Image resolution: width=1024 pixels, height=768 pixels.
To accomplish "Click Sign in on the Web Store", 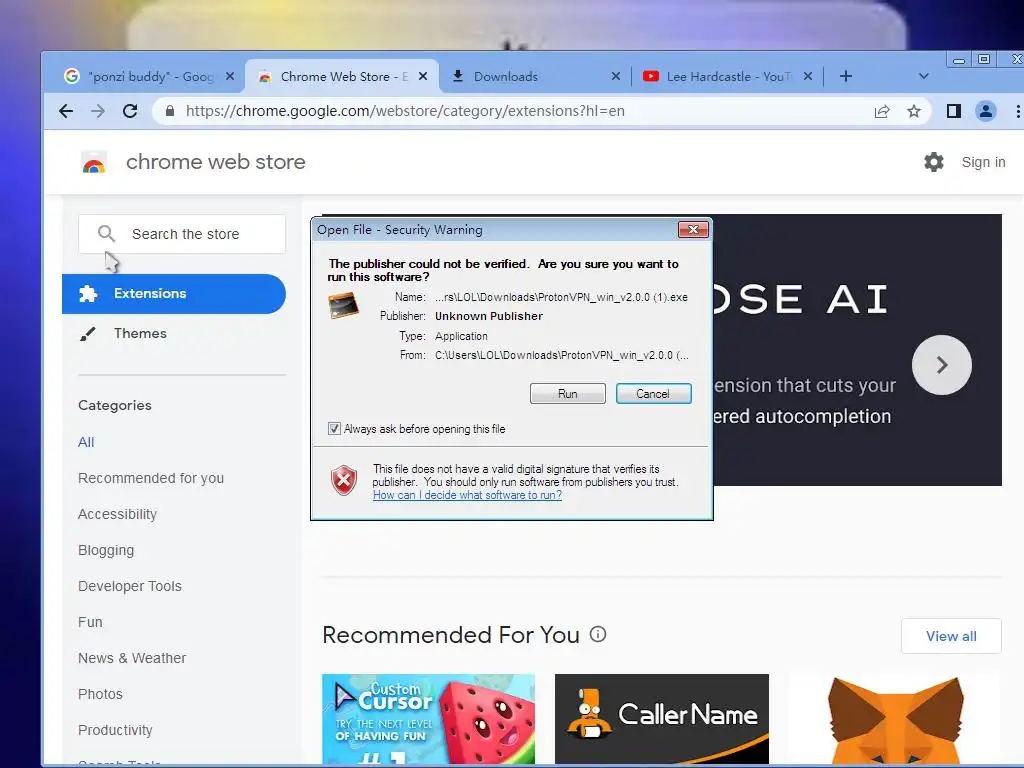I will (983, 162).
